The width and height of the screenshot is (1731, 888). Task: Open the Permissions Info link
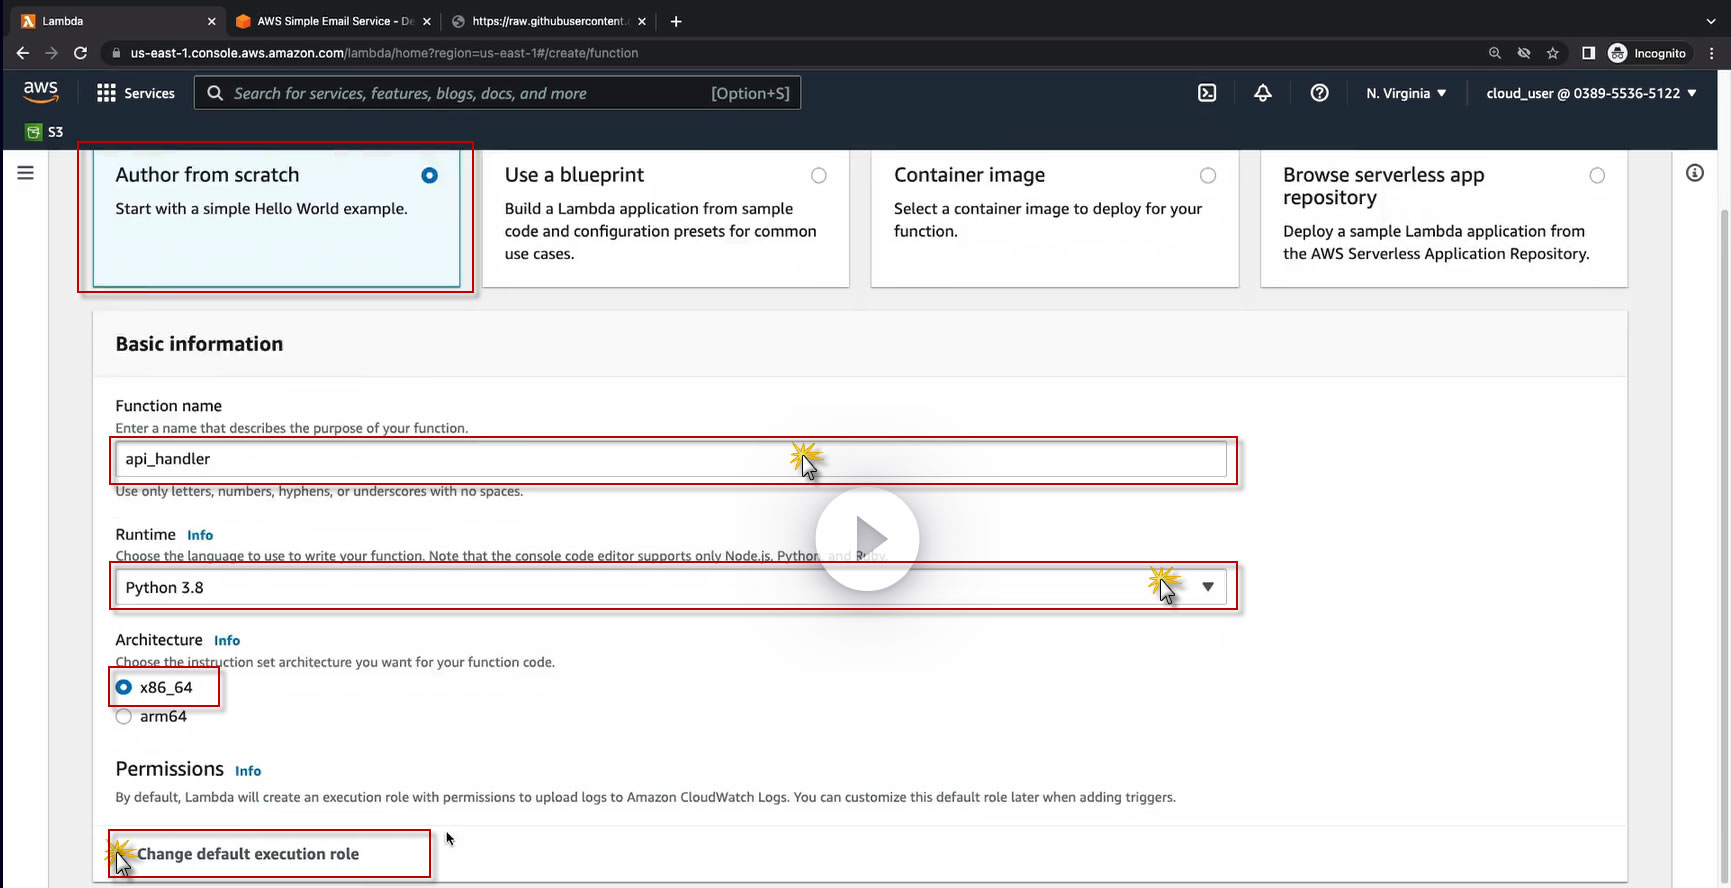[248, 771]
